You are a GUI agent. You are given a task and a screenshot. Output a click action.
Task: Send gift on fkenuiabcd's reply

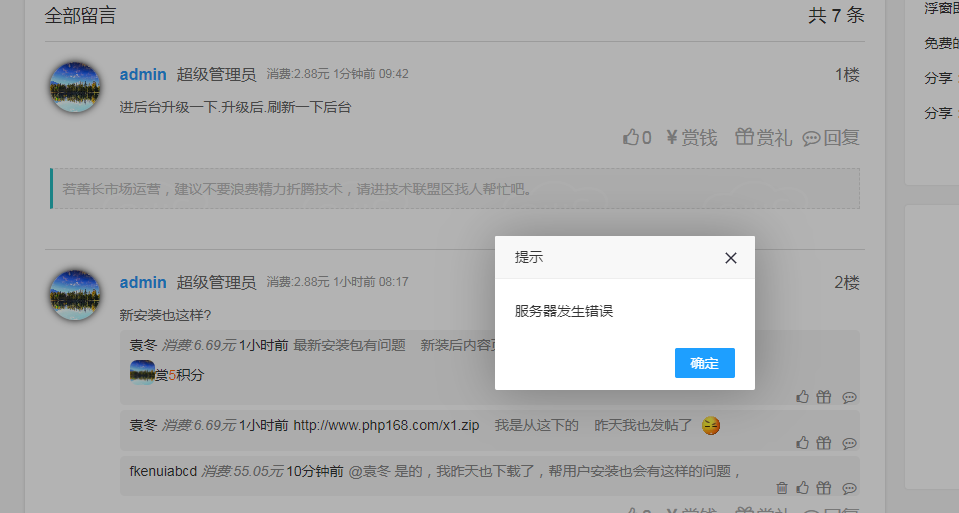point(824,488)
